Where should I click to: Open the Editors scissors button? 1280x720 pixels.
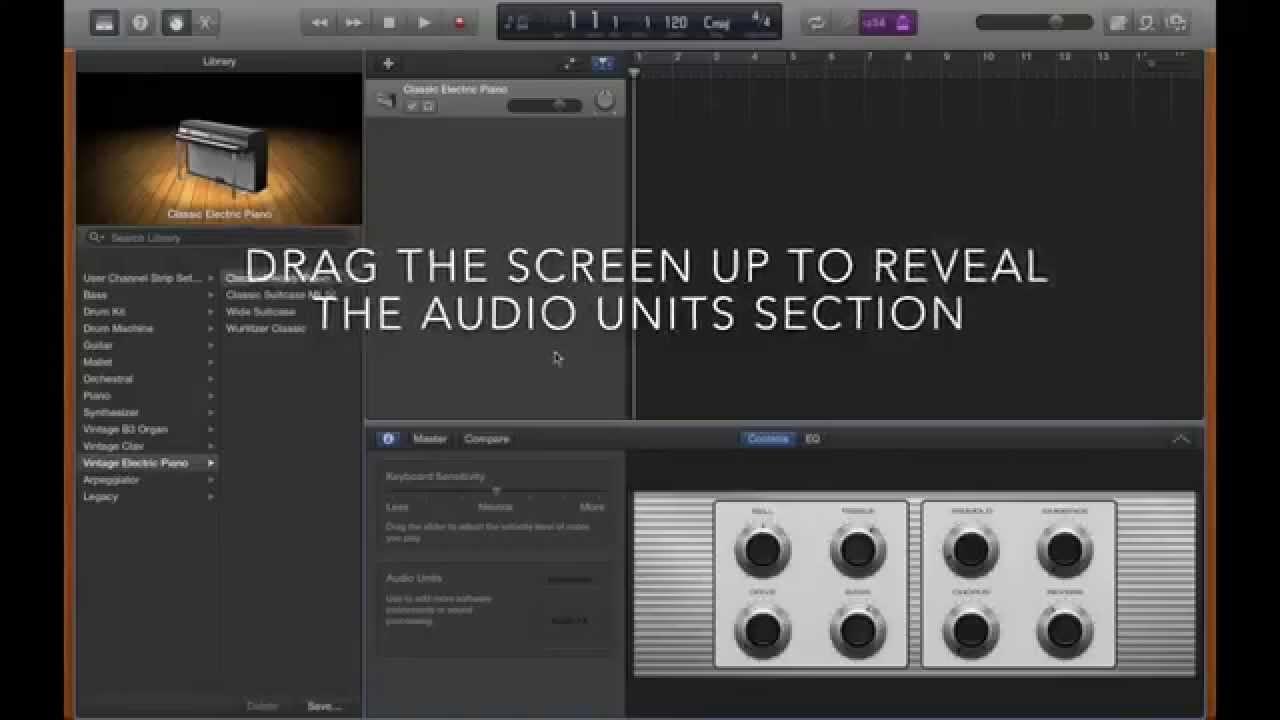click(206, 23)
